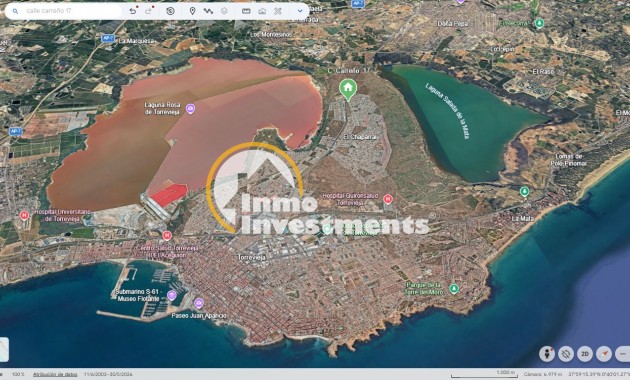This screenshot has height=380, width=630.
Task: Undo the last action in the toolbar
Action: [133, 11]
